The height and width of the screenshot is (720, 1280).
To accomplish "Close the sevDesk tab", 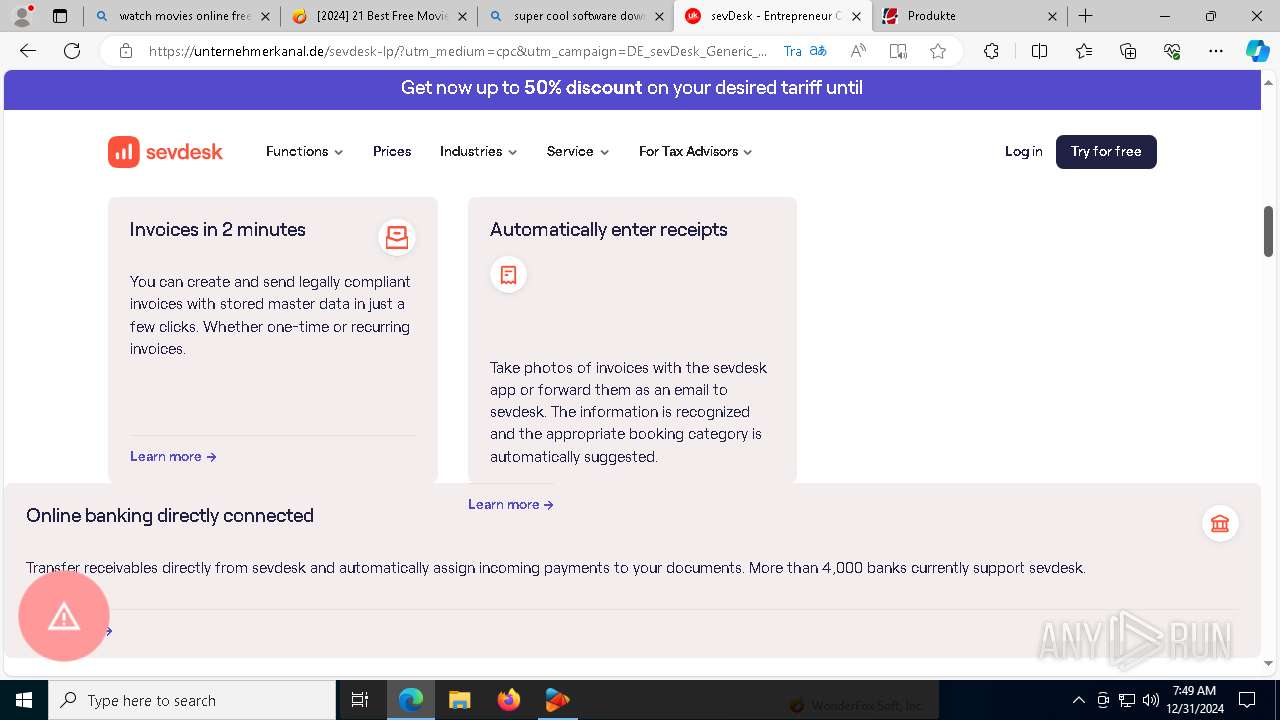I will 856,16.
